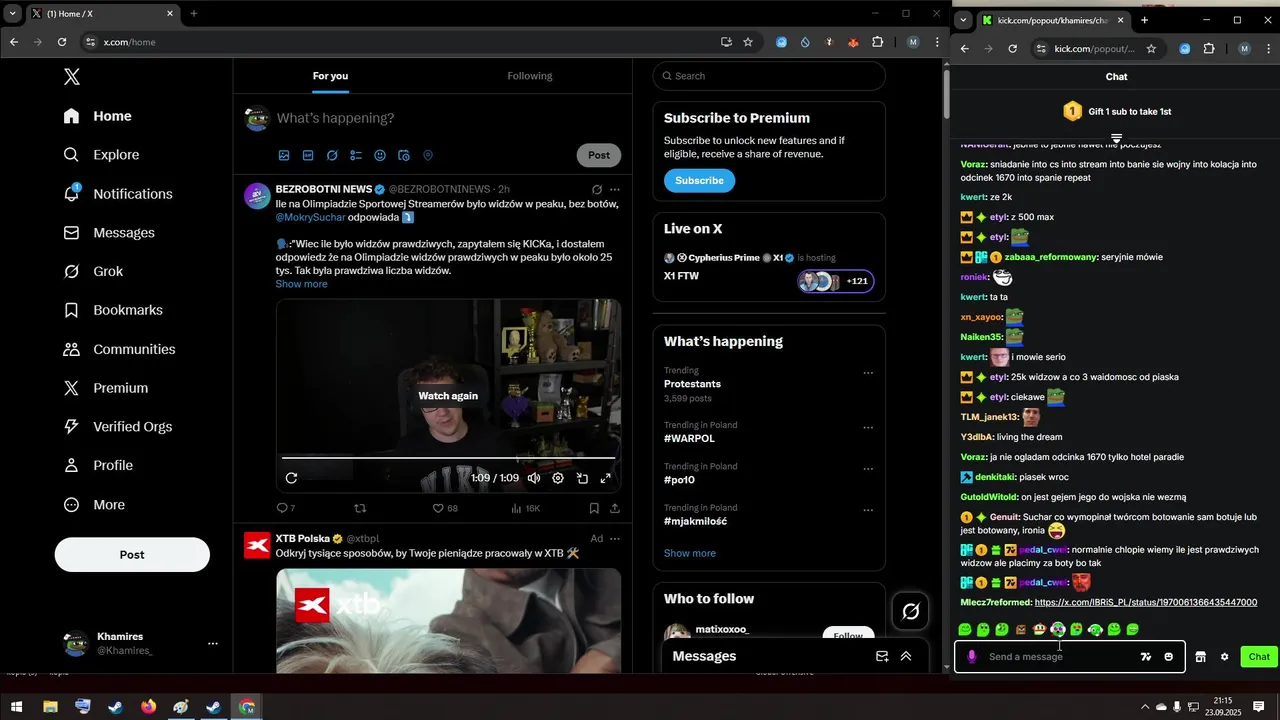Select the For you tab
The width and height of the screenshot is (1280, 720).
(x=330, y=76)
